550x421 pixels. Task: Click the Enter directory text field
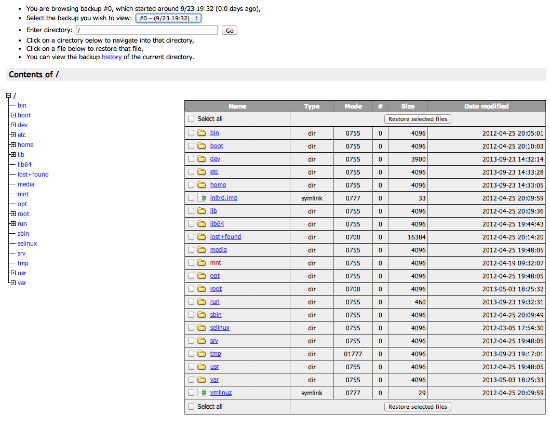point(147,30)
